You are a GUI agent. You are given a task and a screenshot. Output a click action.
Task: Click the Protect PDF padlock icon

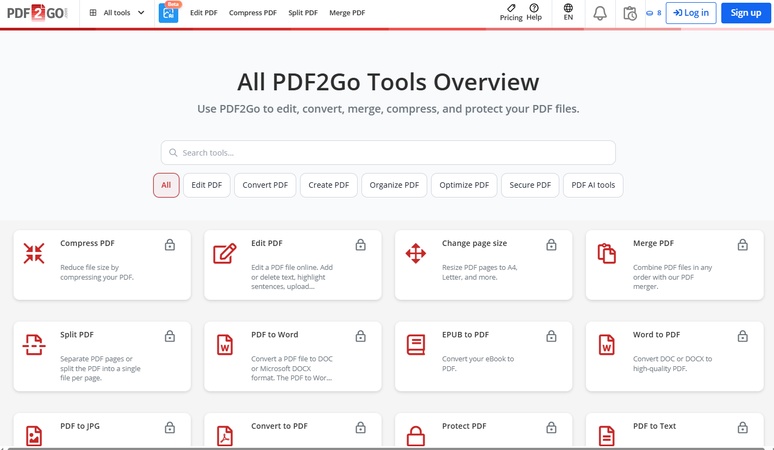416,436
